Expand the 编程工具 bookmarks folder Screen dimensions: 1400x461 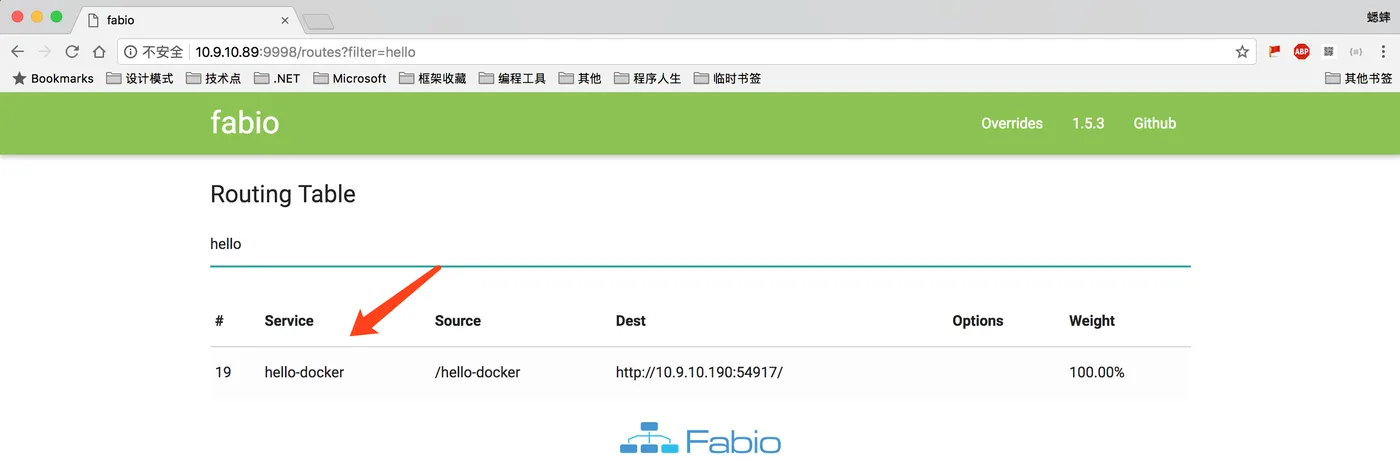[512, 78]
